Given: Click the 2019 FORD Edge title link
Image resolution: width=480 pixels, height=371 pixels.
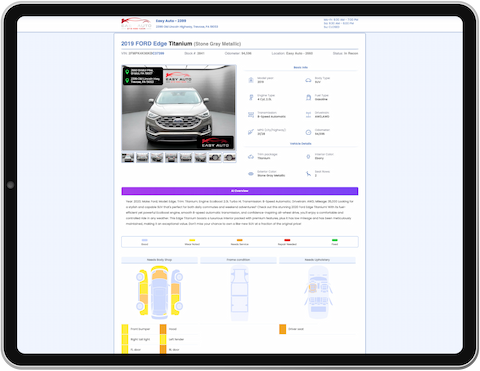Looking at the screenshot, I should tap(144, 44).
